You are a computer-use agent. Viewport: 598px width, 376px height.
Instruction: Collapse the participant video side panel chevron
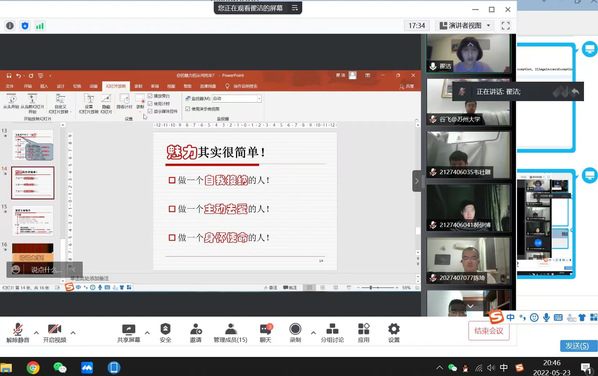coord(416,181)
